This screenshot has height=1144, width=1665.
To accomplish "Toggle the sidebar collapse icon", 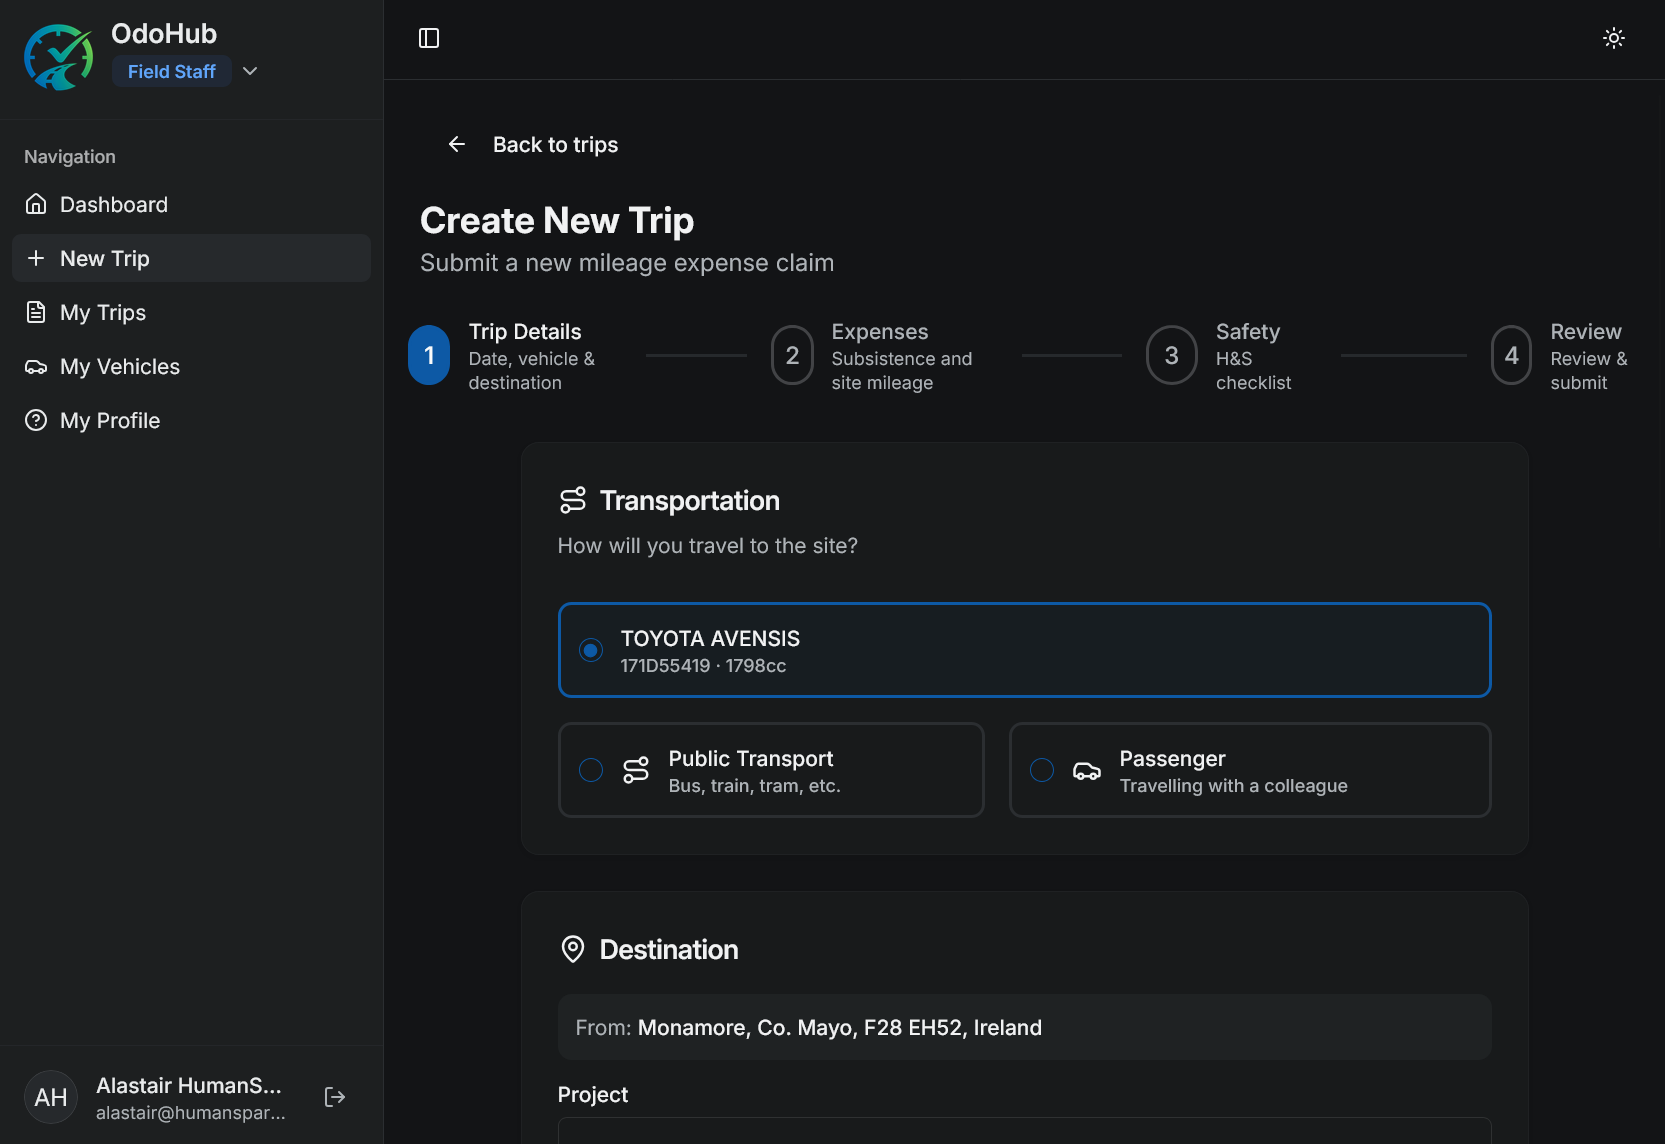I will (x=429, y=38).
